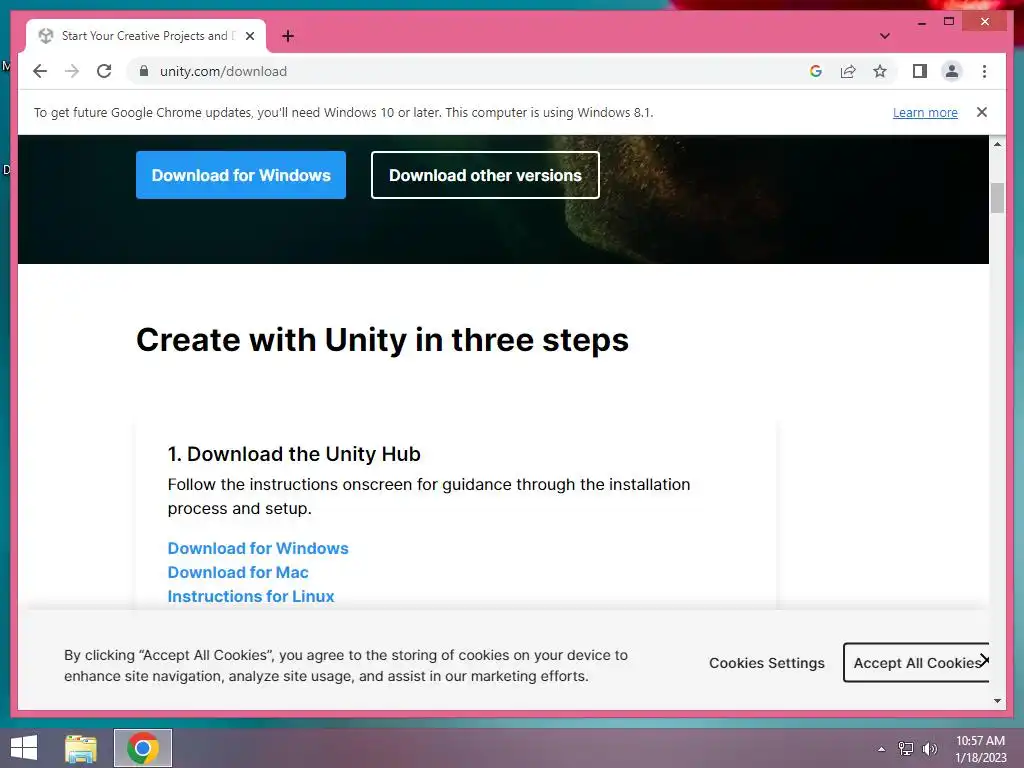Select the Start Your Creative Projects tab
The image size is (1024, 768).
(x=144, y=36)
